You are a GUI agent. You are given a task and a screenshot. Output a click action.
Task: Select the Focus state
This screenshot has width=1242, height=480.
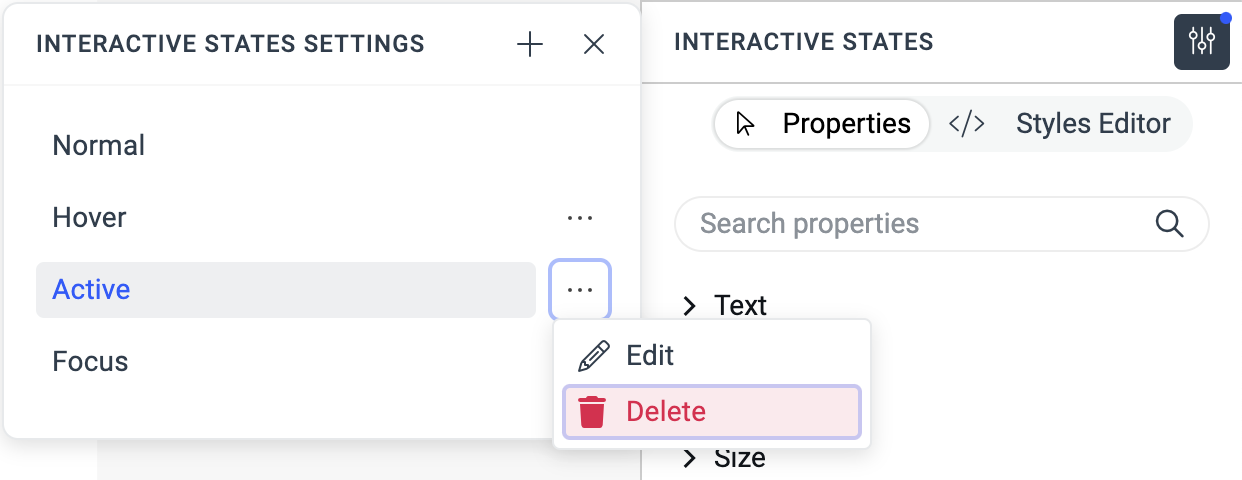pos(91,361)
